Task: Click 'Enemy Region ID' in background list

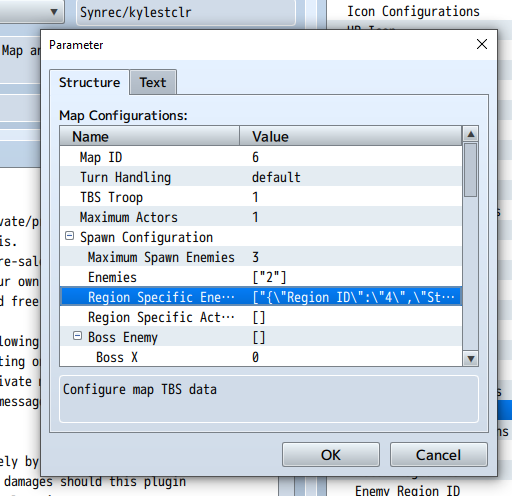Action: click(407, 490)
